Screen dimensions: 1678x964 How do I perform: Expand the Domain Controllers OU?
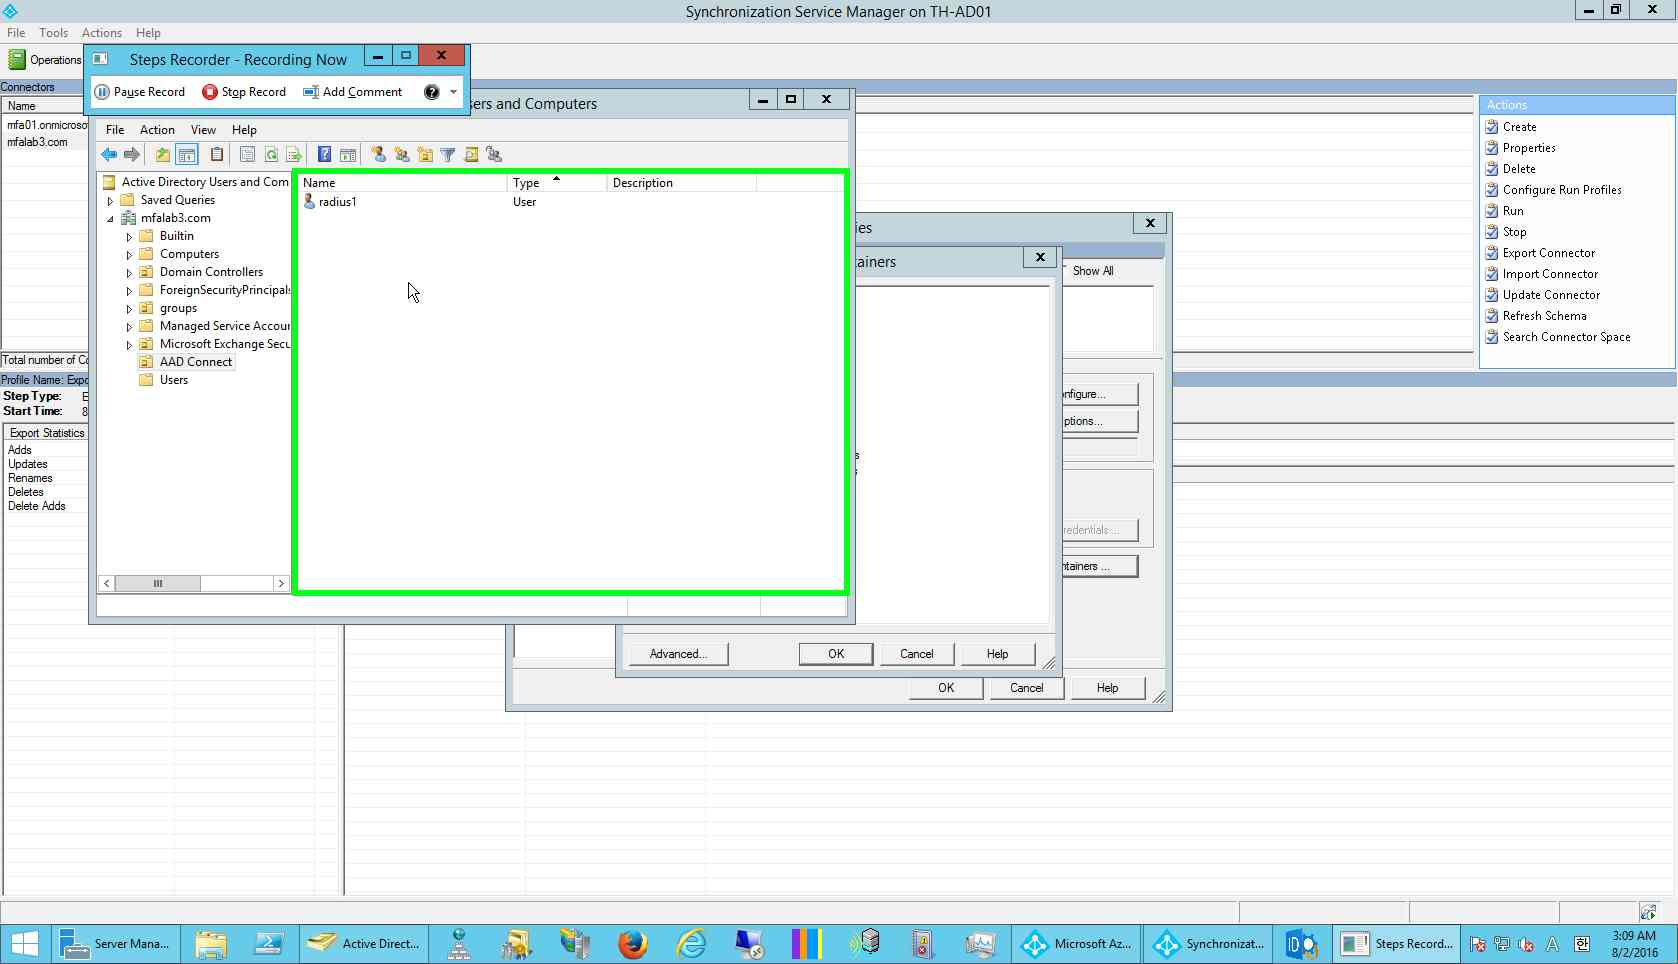pos(129,273)
